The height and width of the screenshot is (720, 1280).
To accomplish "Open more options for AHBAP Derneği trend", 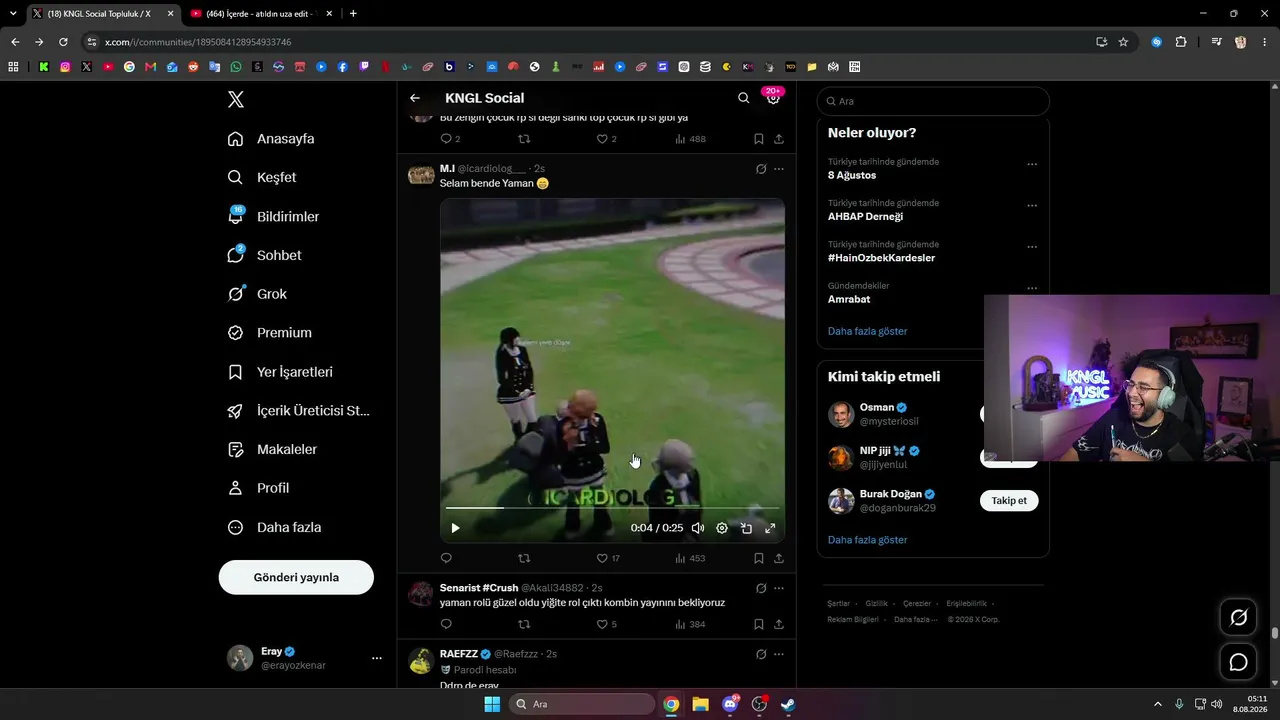I will point(1032,206).
